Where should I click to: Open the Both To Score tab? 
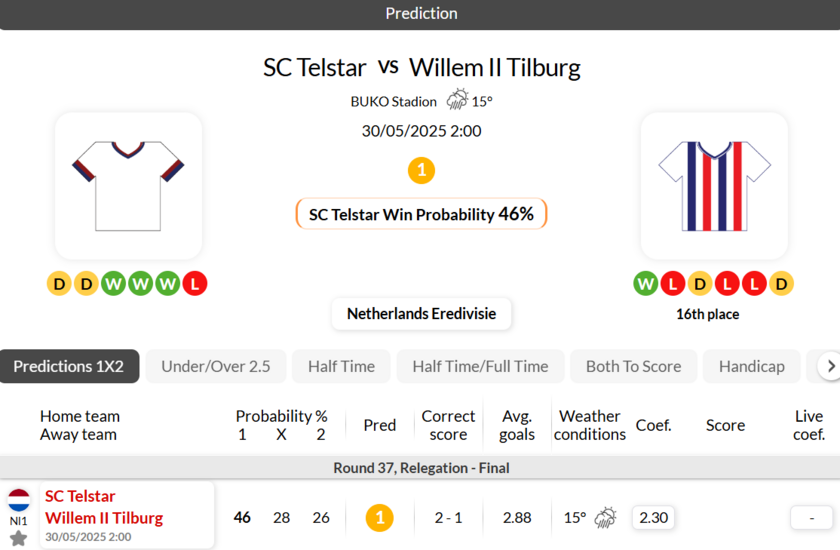tap(633, 366)
